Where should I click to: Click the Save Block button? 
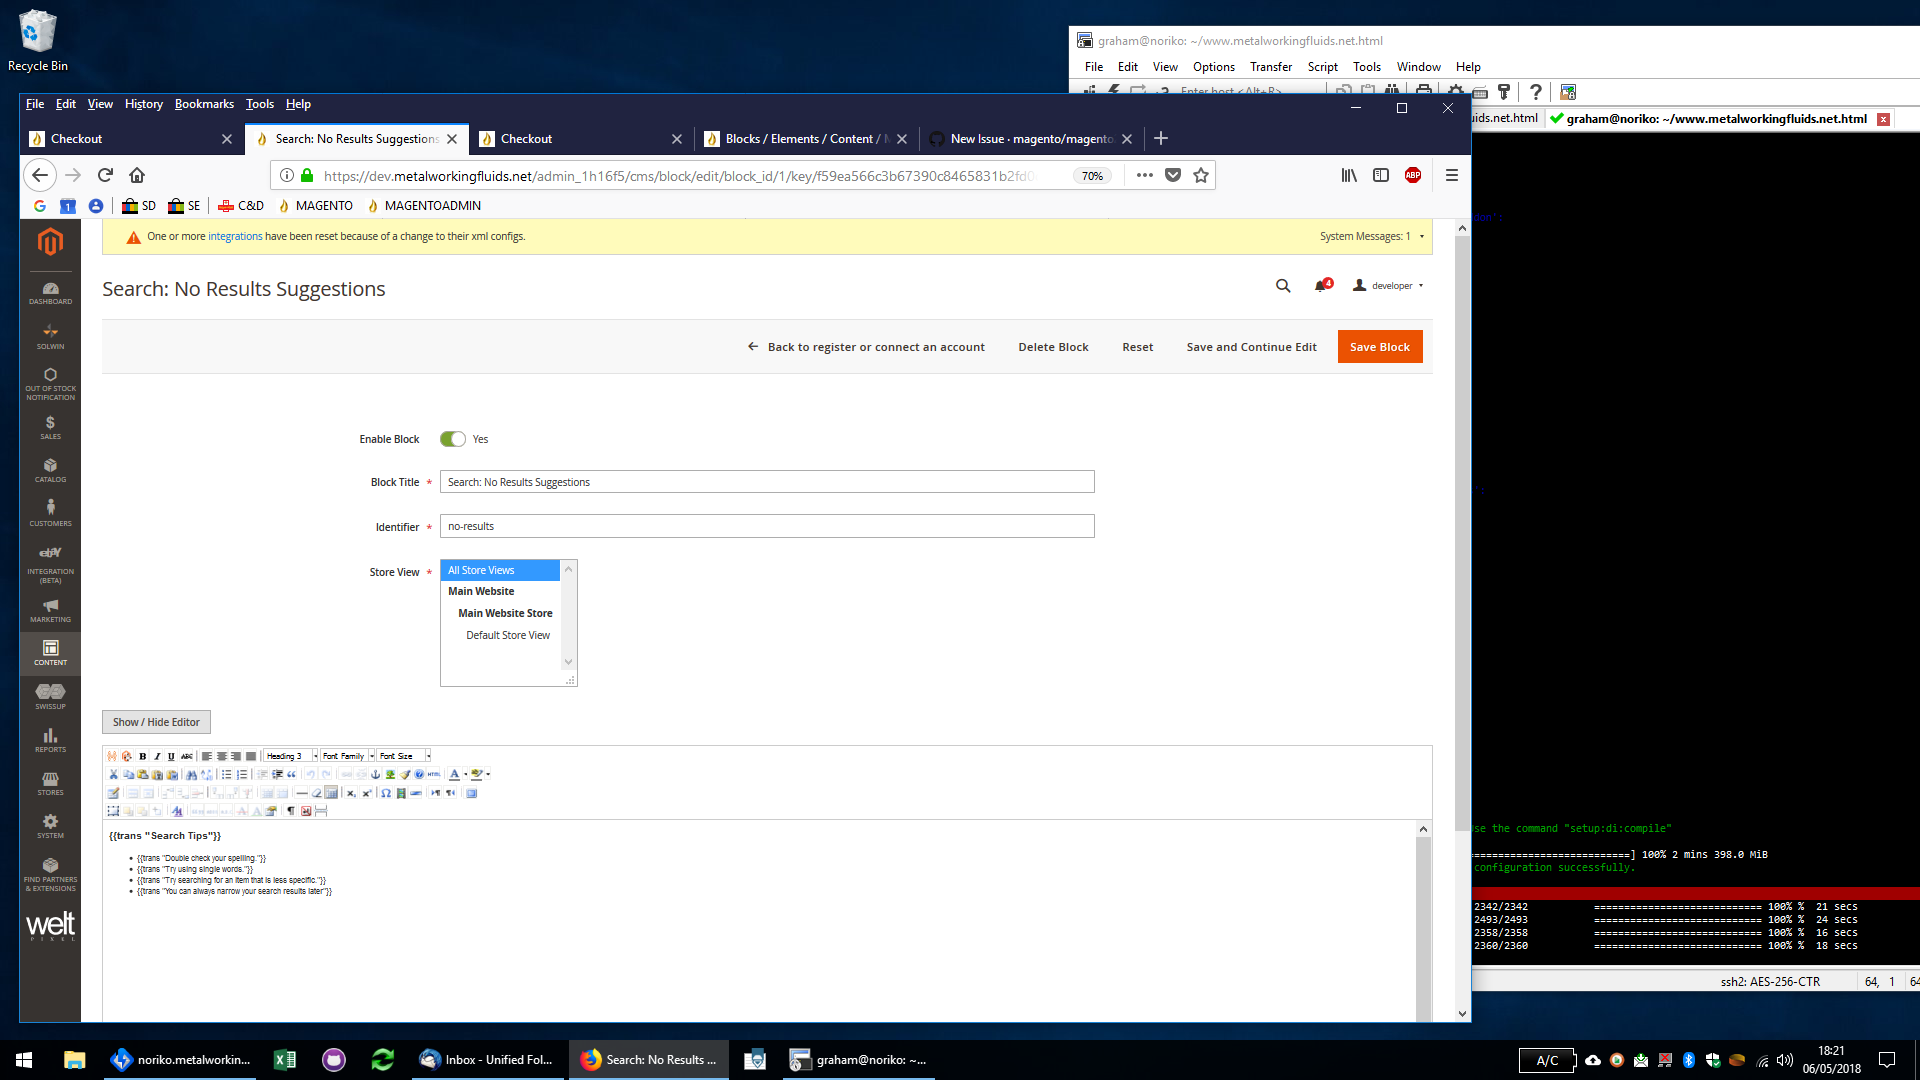click(1379, 347)
